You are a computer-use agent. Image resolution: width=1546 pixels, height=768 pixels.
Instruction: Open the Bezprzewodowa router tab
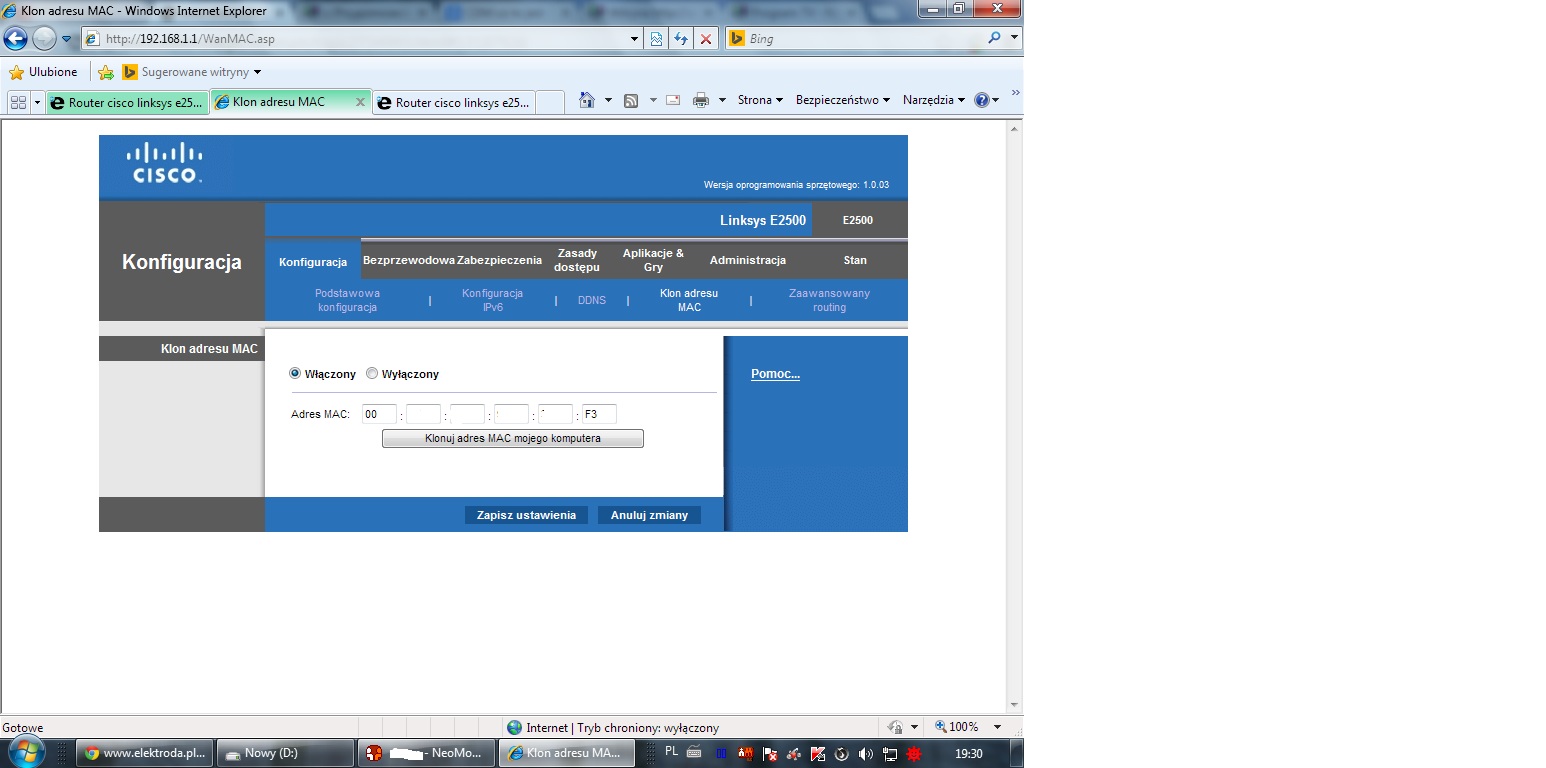coord(409,260)
